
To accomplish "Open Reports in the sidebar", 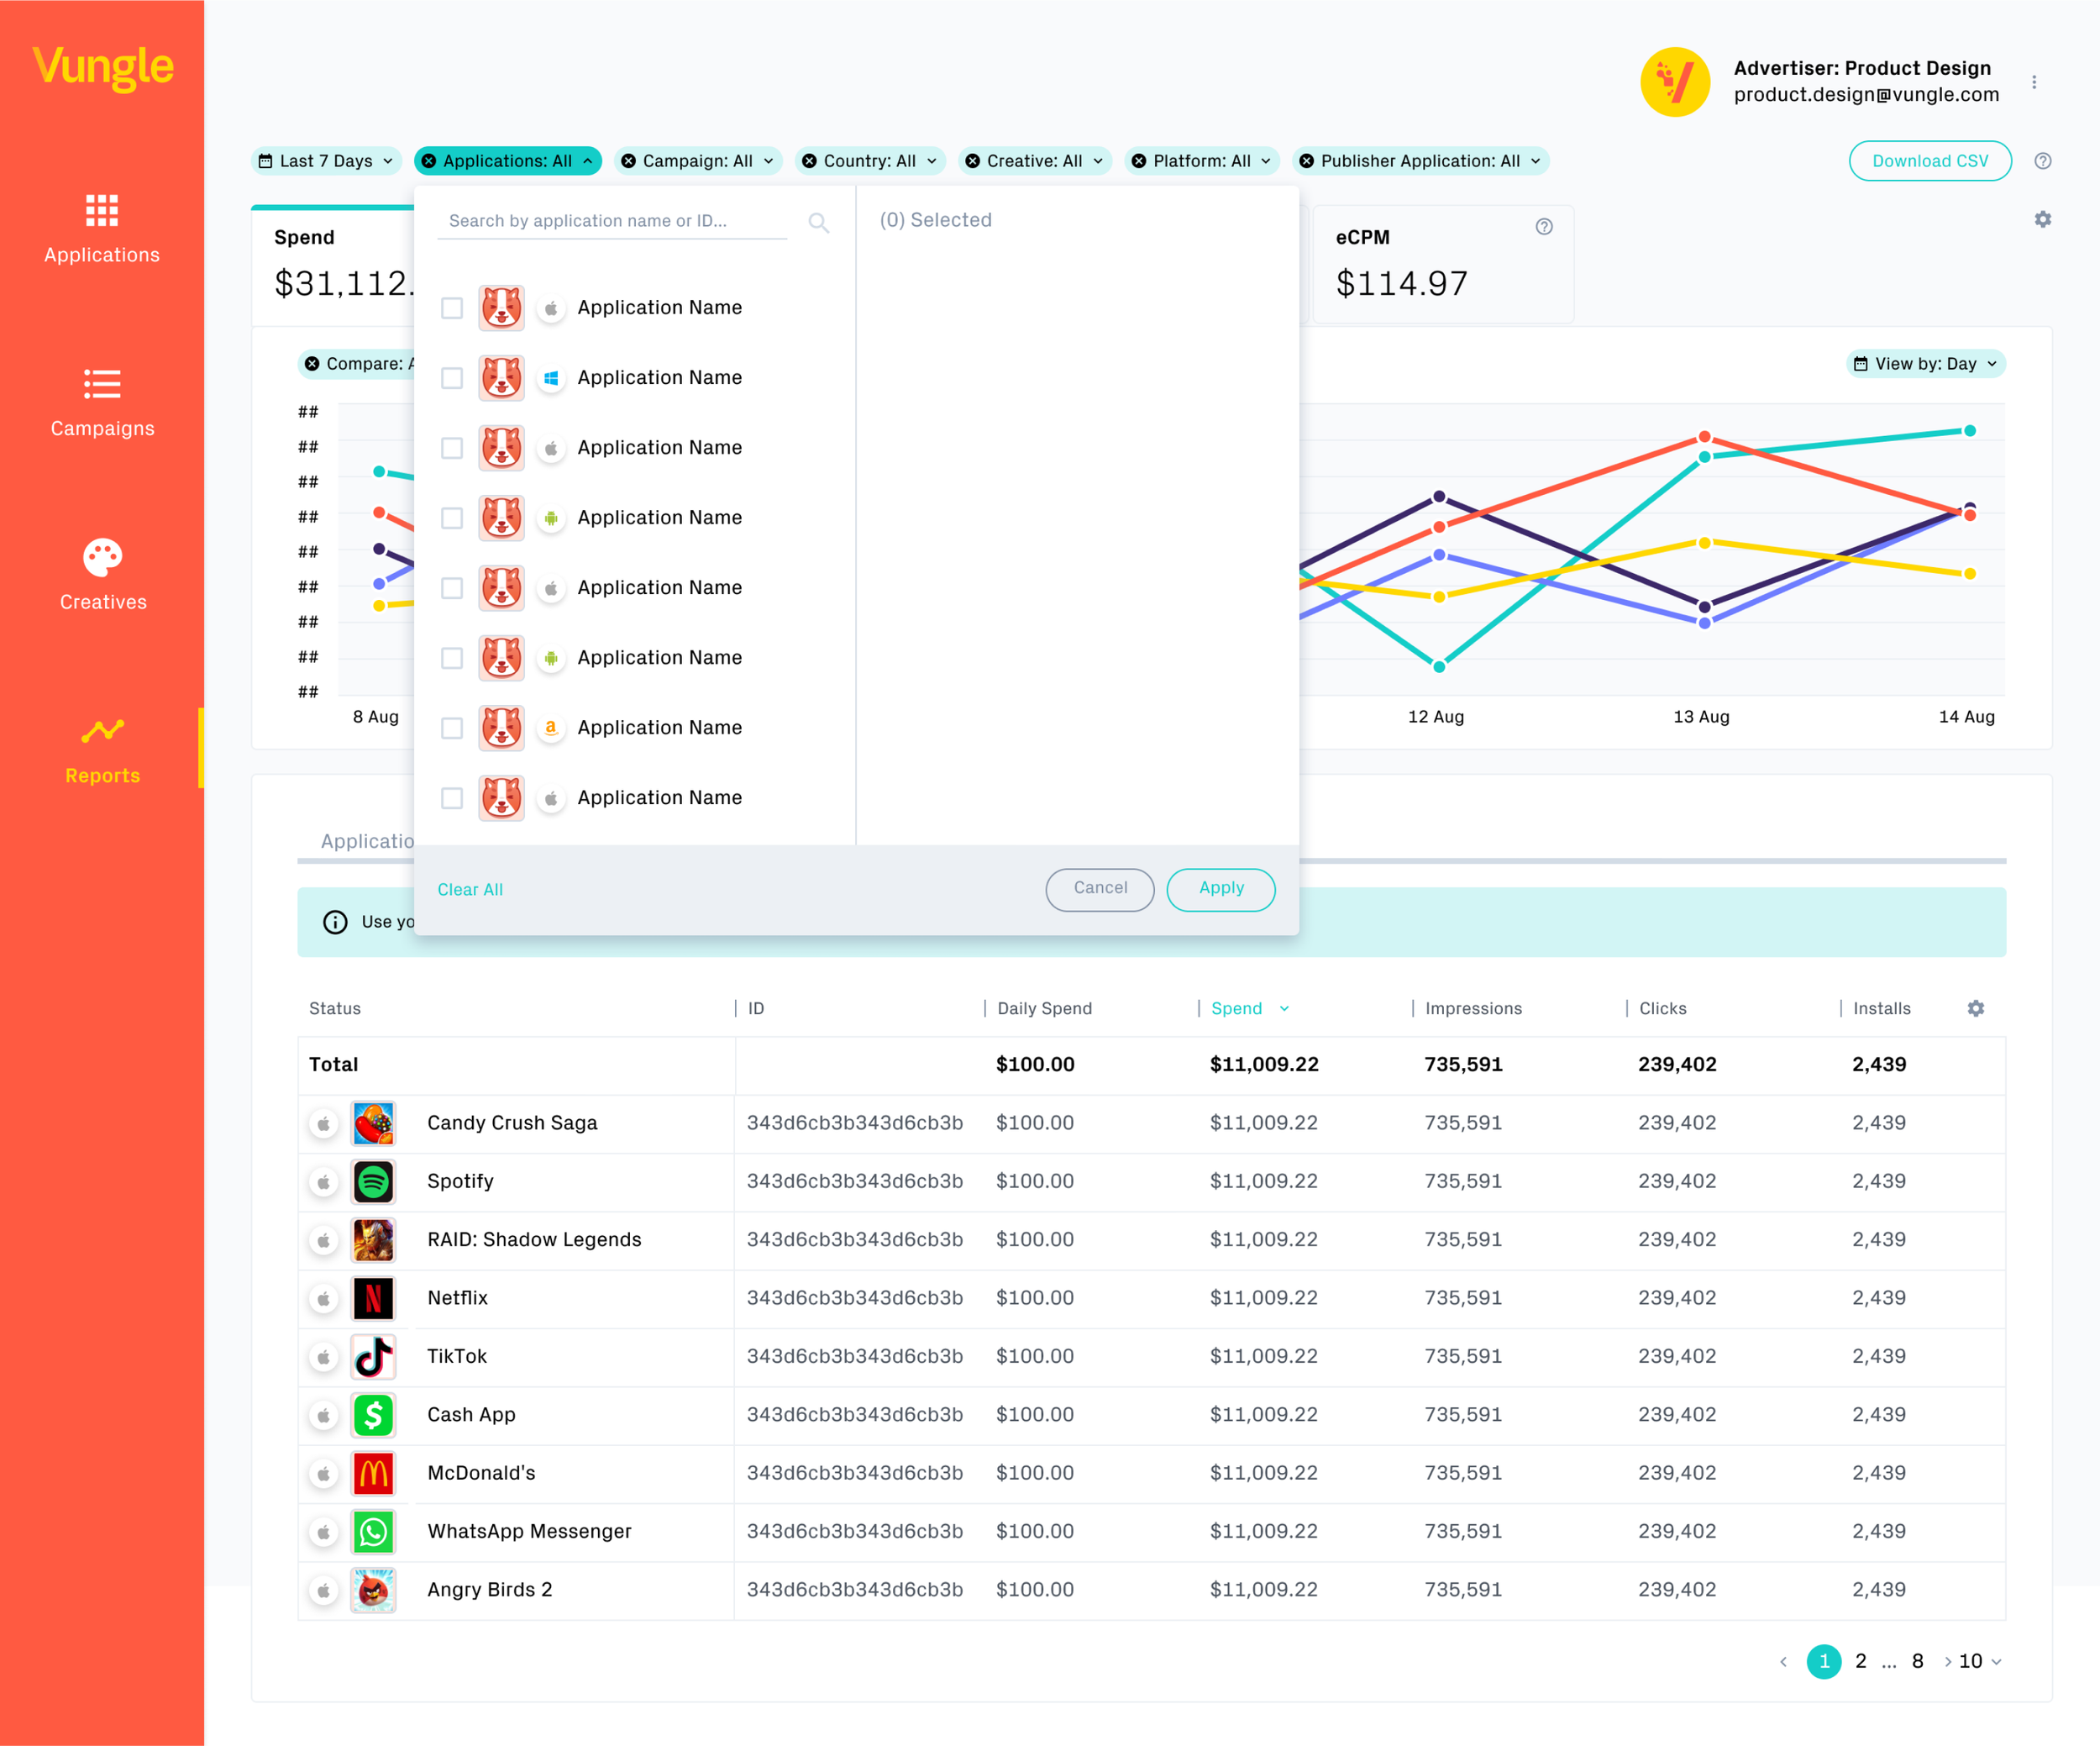I will point(102,750).
